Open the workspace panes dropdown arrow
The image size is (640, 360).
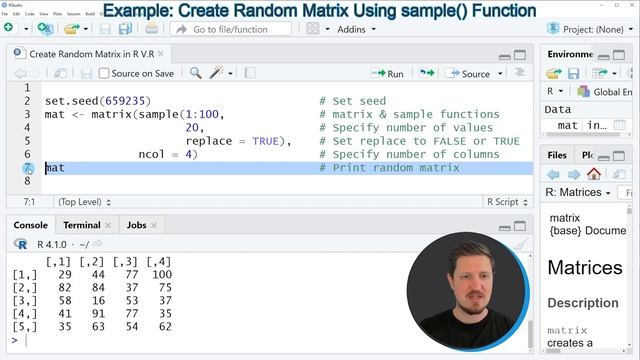point(327,29)
